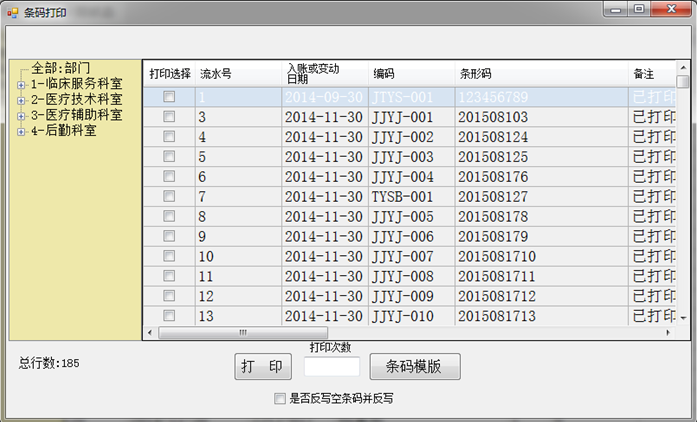The width and height of the screenshot is (697, 422).
Task: Select 全部:部门 root tree item
Action: pyautogui.click(x=60, y=68)
